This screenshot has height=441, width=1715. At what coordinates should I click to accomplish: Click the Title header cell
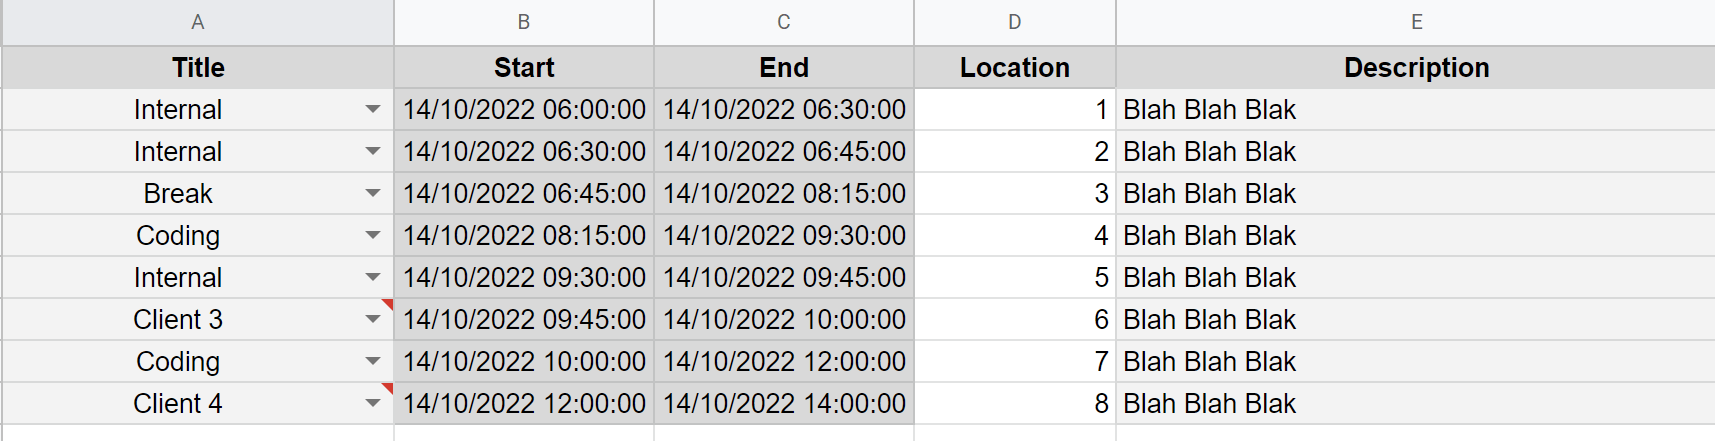[198, 67]
